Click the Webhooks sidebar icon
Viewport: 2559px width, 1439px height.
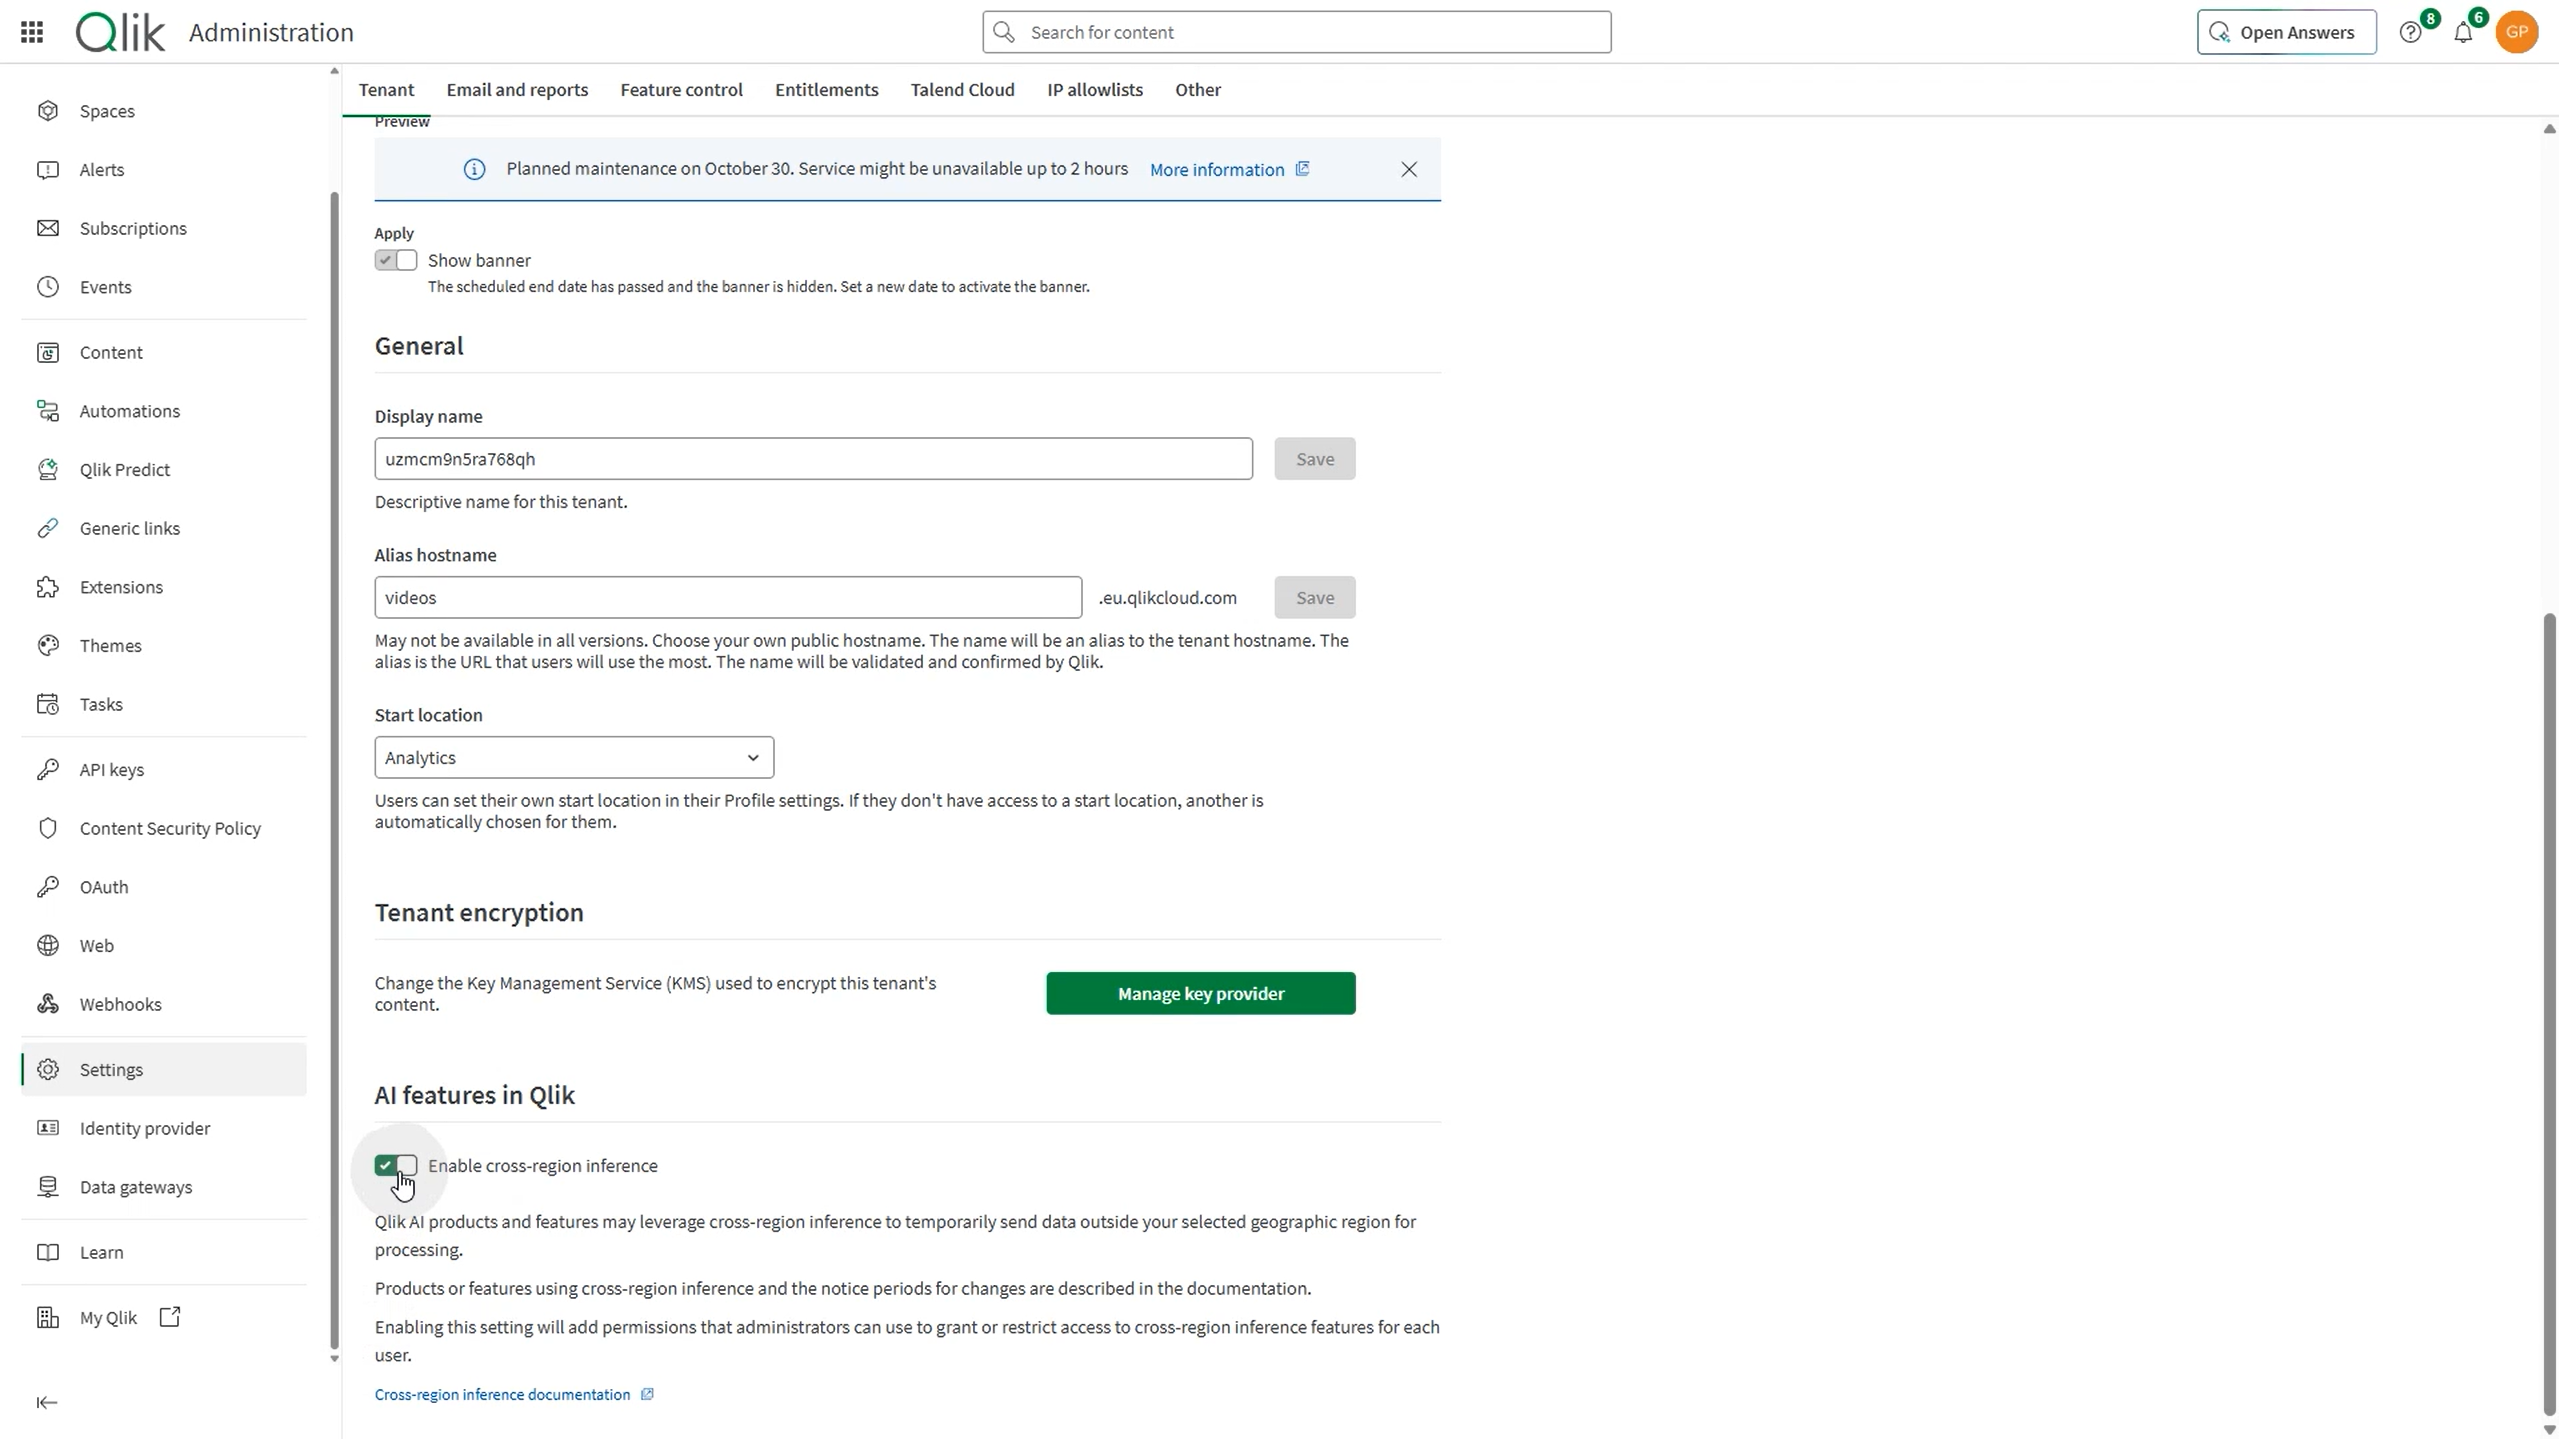point(48,1004)
